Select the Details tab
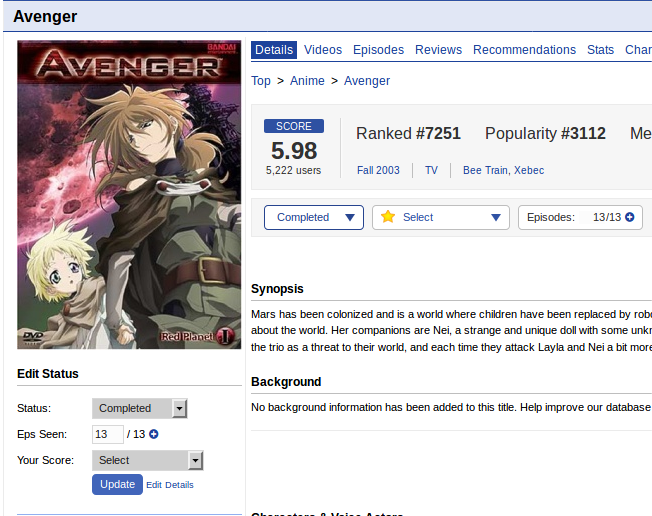Screen dimensions: 652x516 274,50
